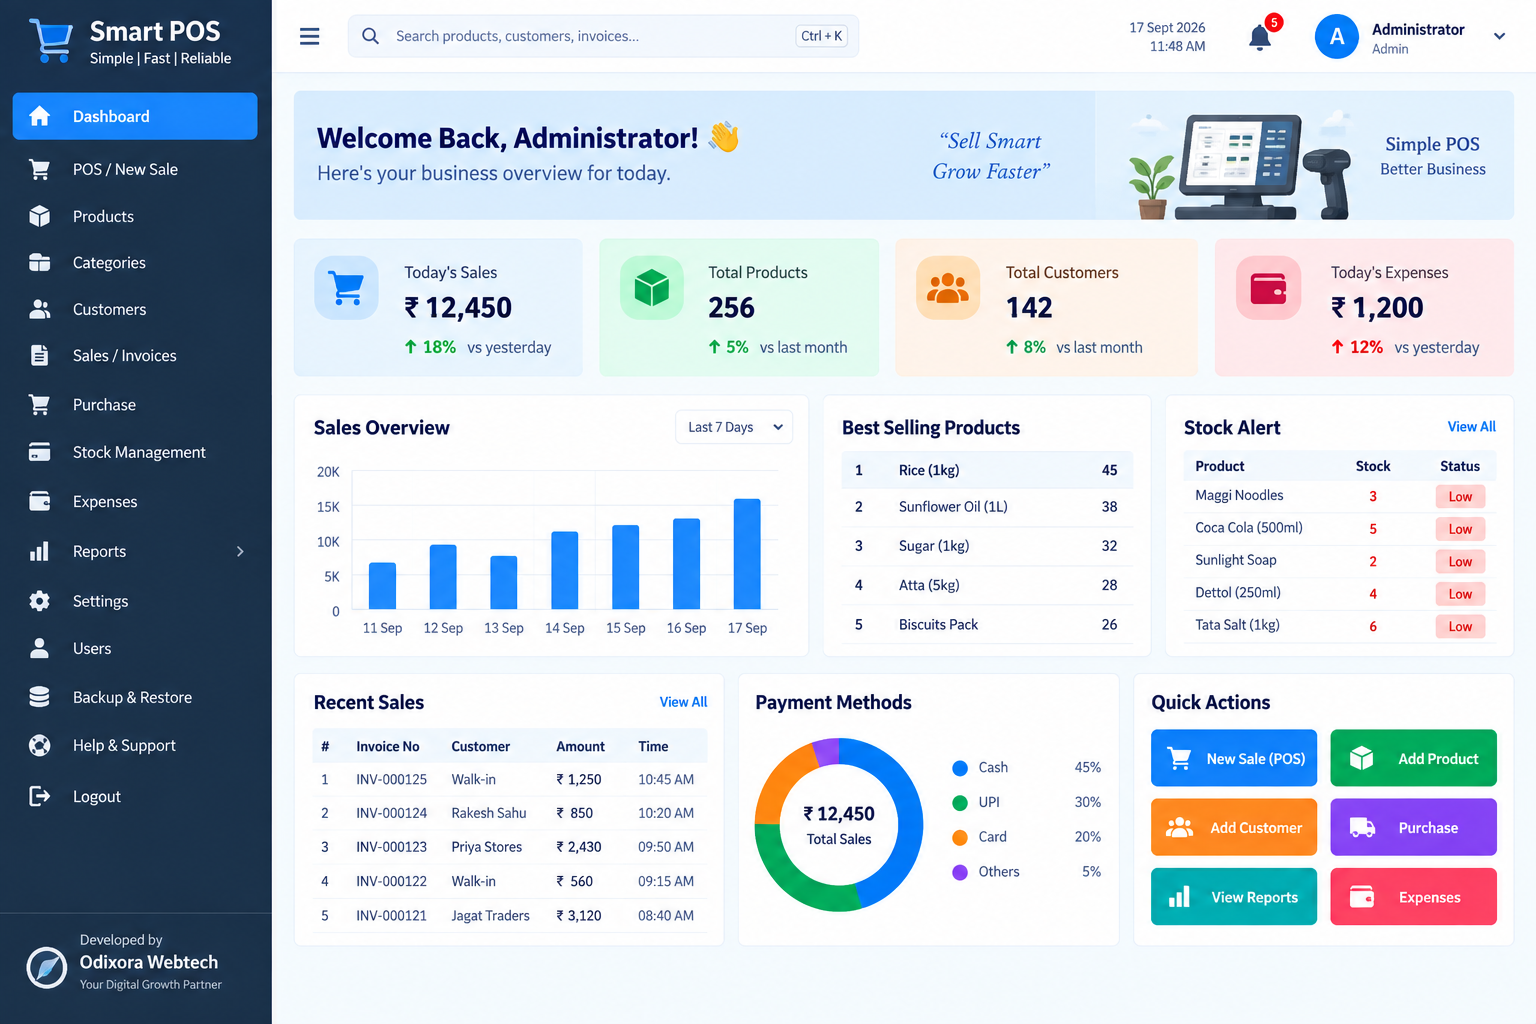The width and height of the screenshot is (1536, 1024).
Task: Open the Dashboard menu item
Action: pyautogui.click(x=135, y=116)
